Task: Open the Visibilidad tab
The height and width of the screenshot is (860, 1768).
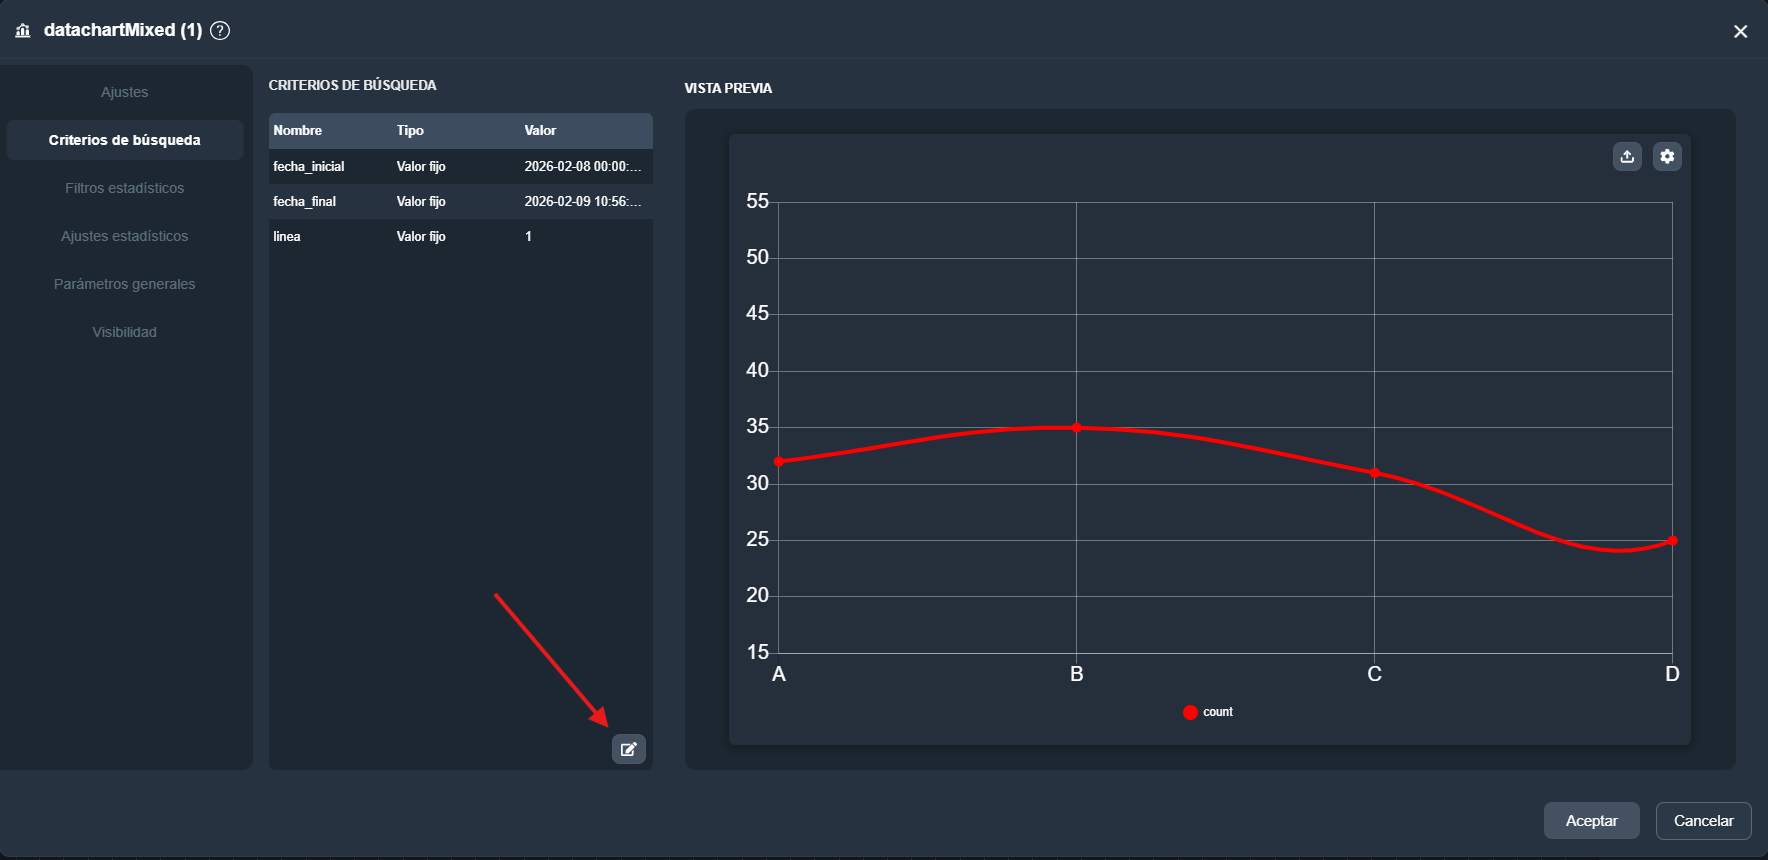Action: click(124, 332)
